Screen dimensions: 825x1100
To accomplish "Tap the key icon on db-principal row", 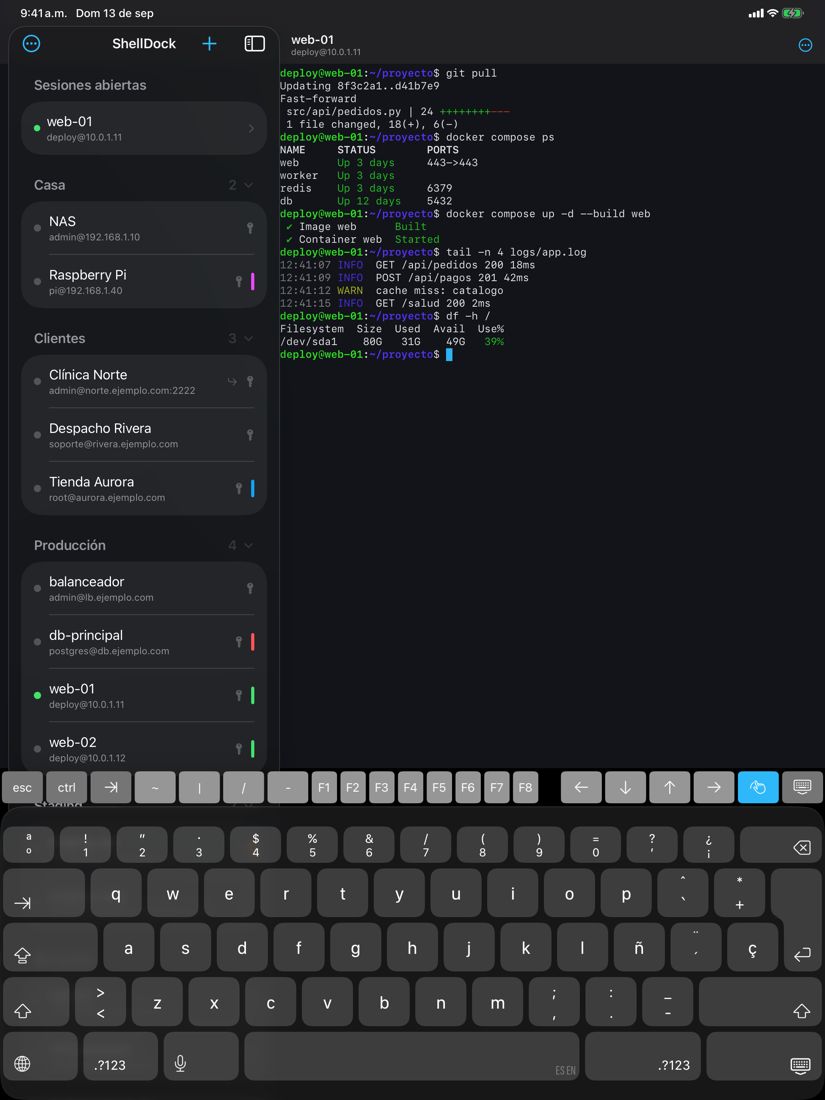I will 239,642.
